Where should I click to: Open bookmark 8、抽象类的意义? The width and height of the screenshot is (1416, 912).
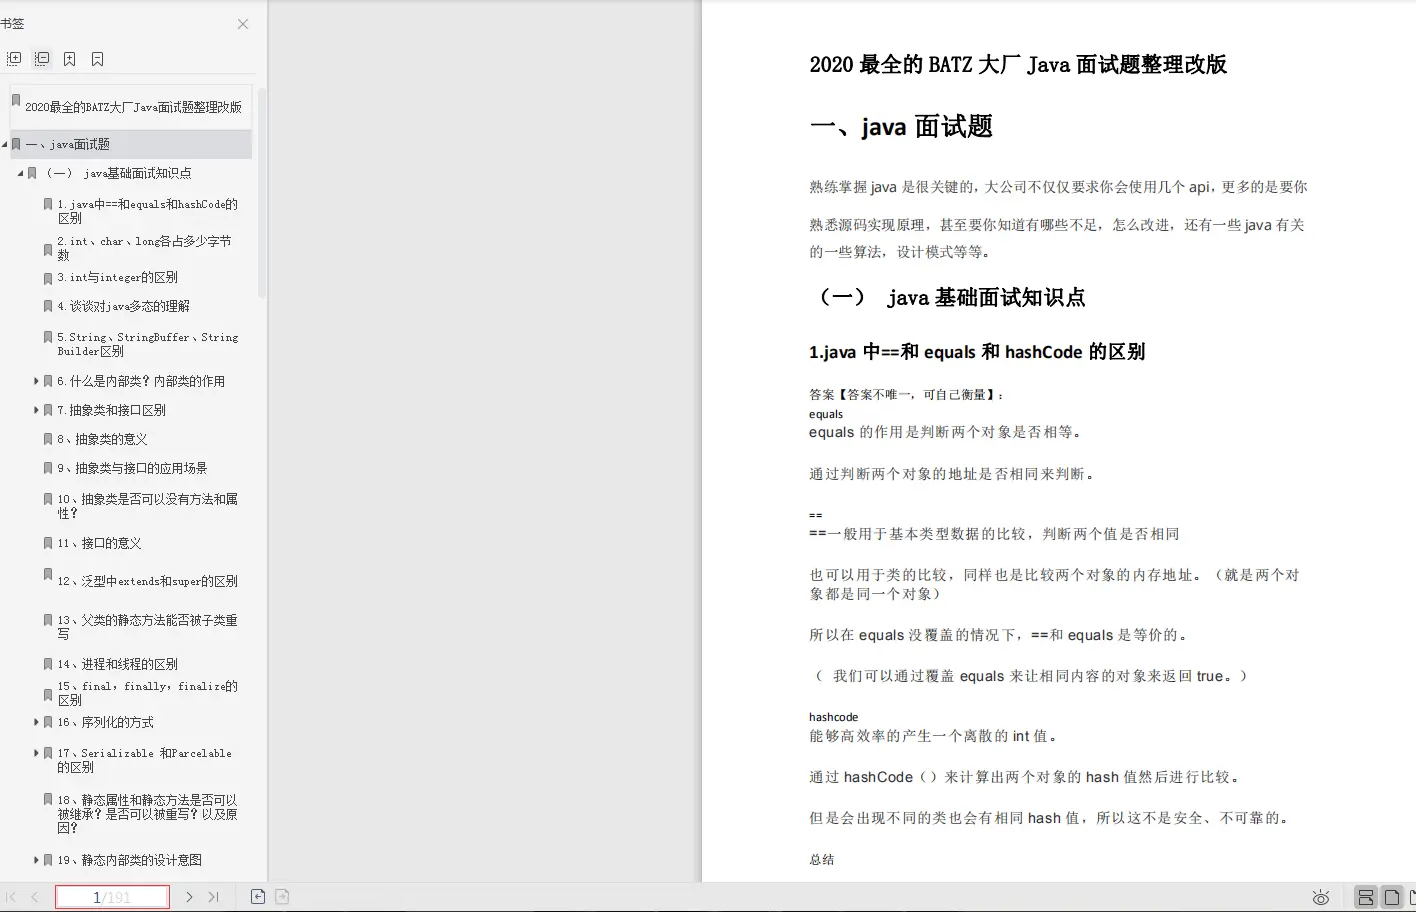click(x=102, y=439)
